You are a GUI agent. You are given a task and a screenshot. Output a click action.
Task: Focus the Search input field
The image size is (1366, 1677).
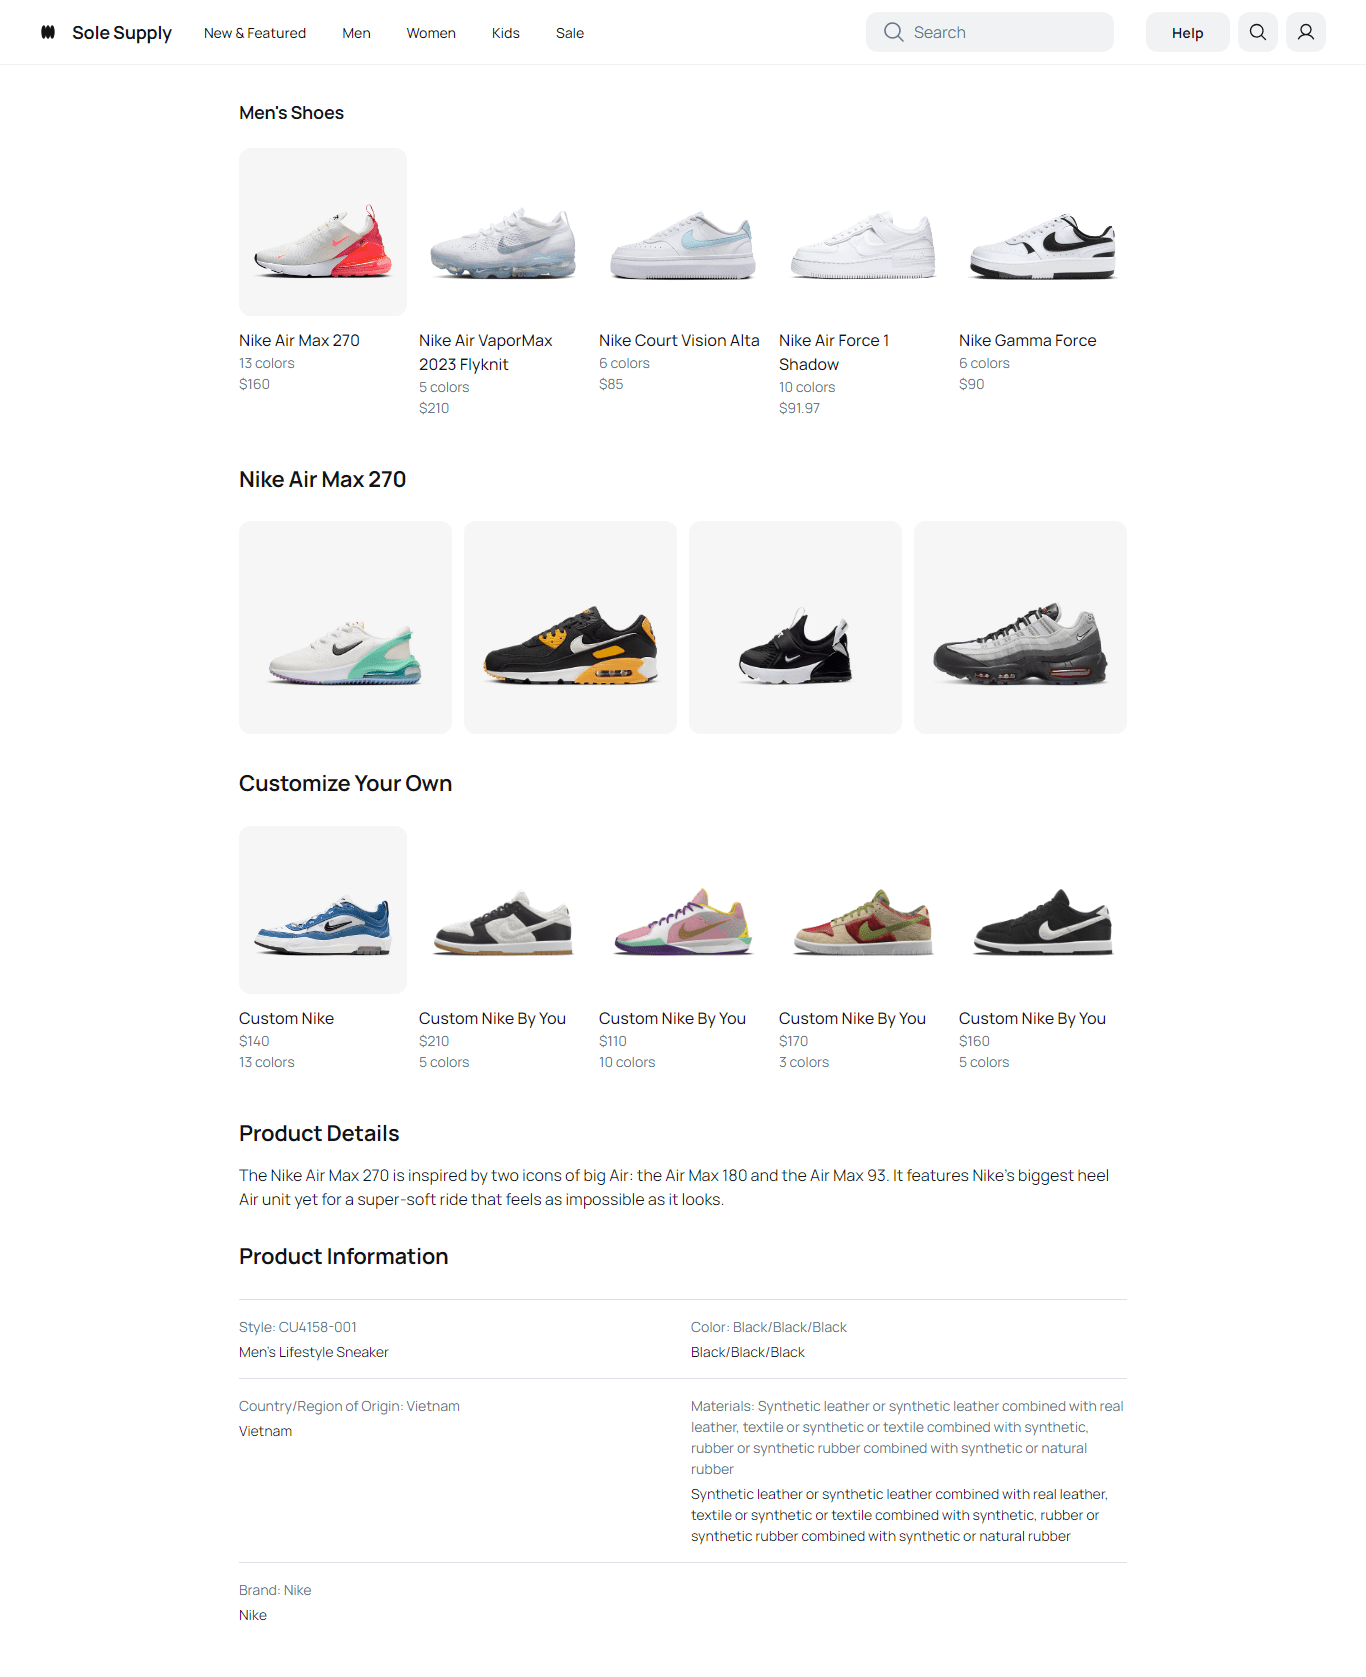pyautogui.click(x=990, y=32)
